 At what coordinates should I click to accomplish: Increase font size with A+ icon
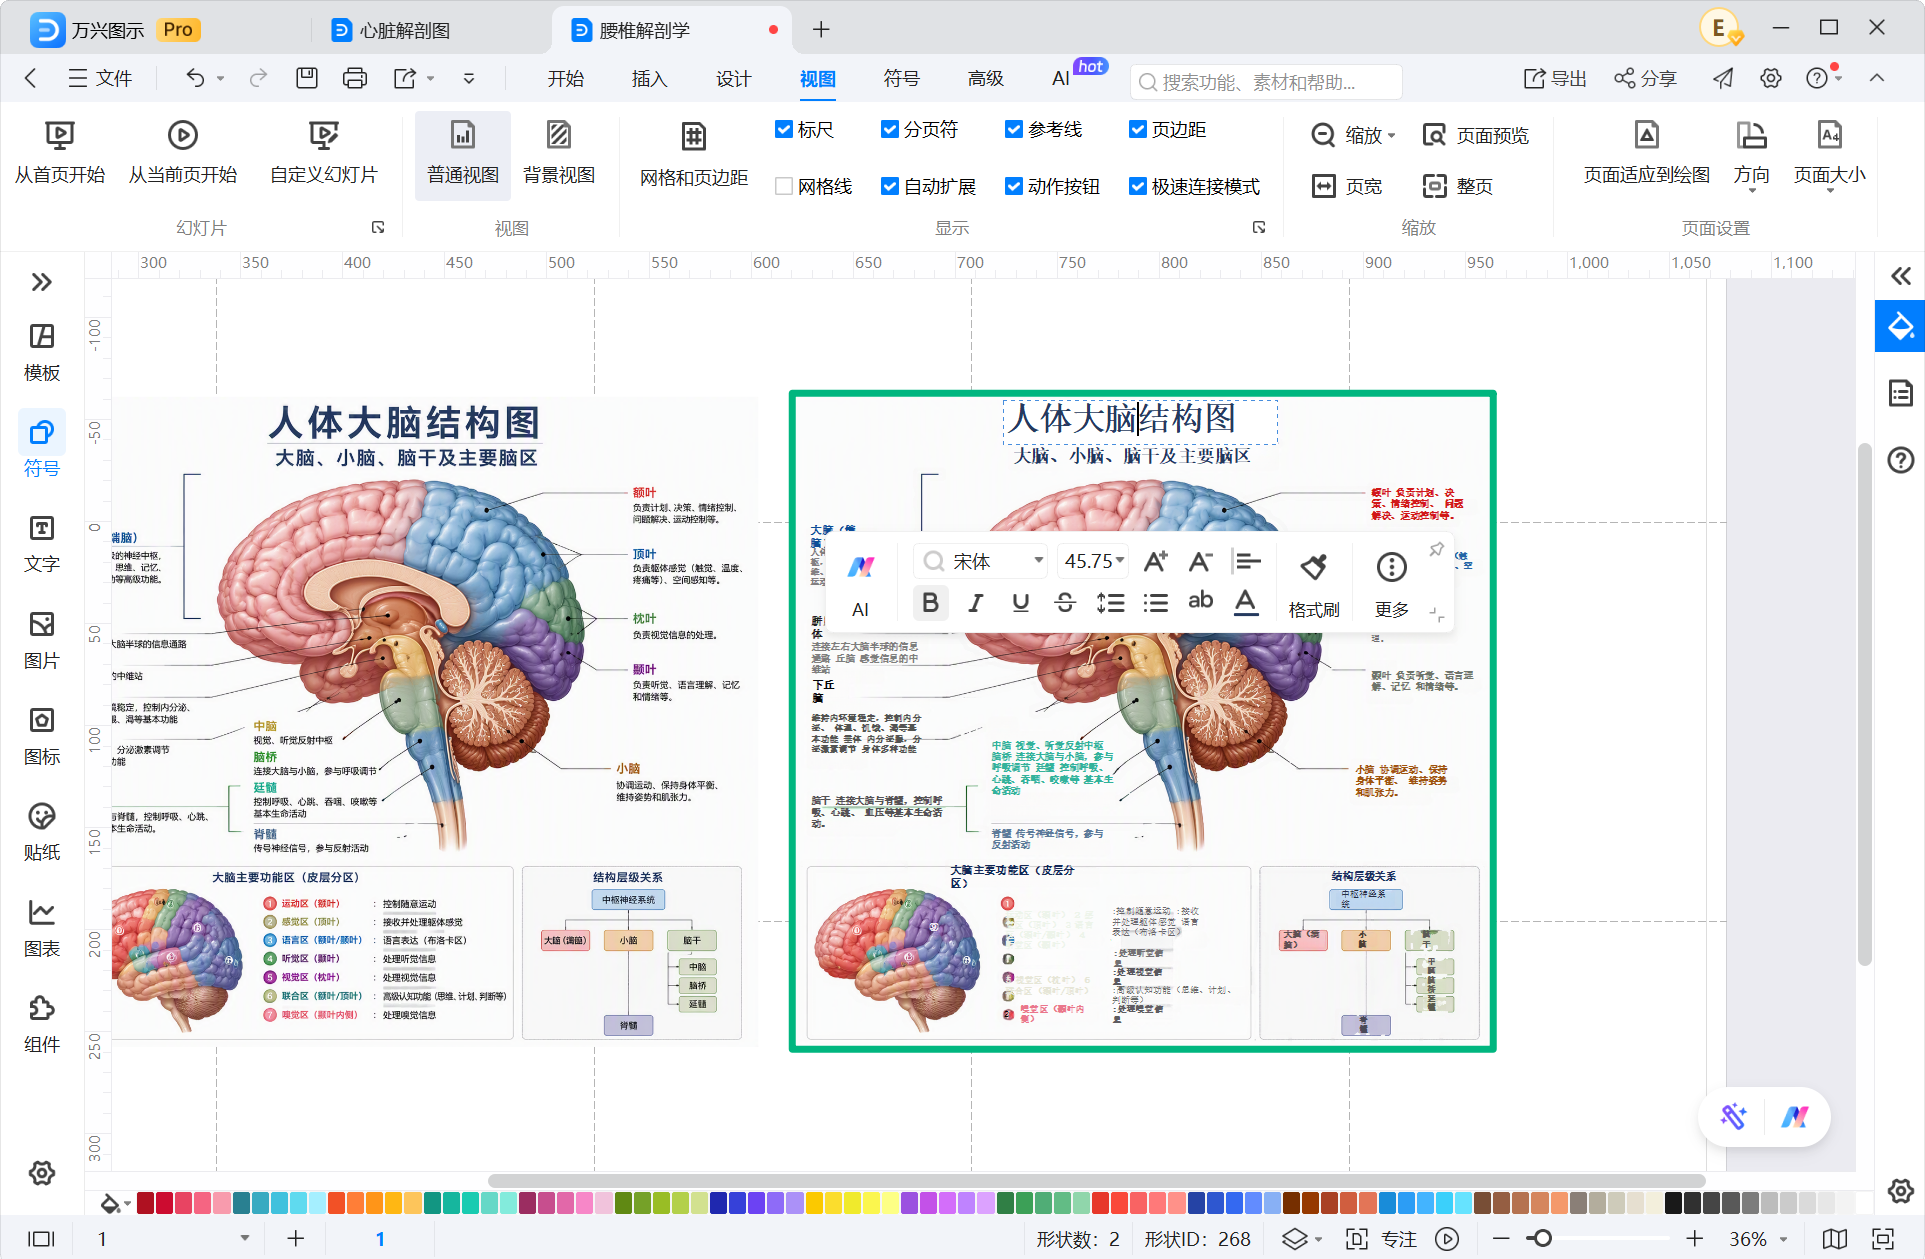[1155, 561]
